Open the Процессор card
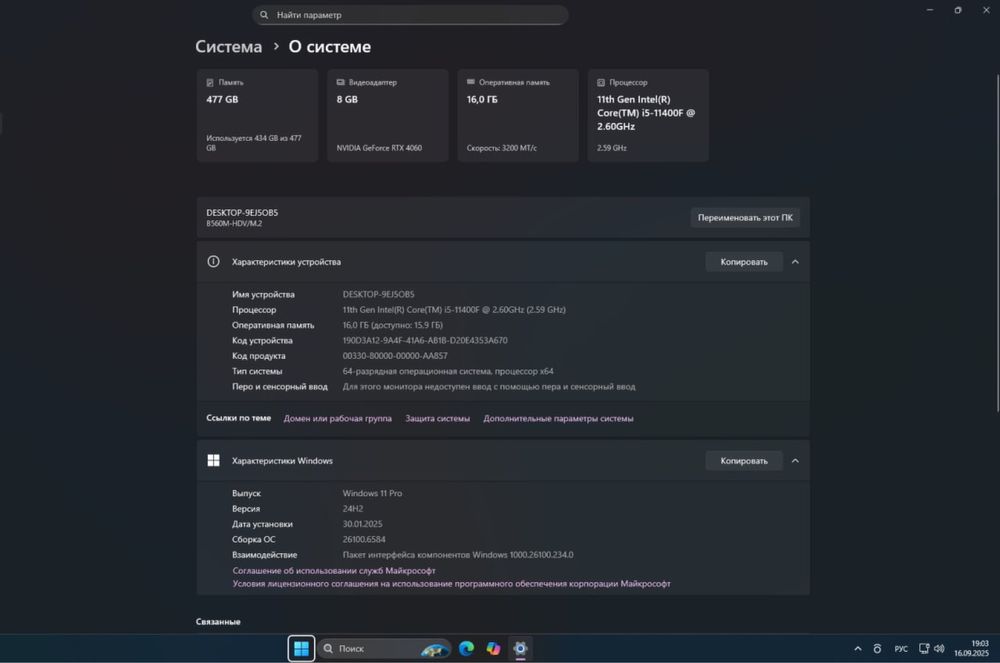Screen dimensions: 1000x663 coord(648,115)
